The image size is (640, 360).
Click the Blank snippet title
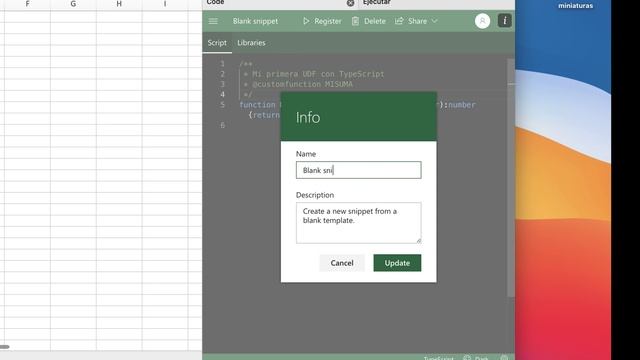(255, 21)
